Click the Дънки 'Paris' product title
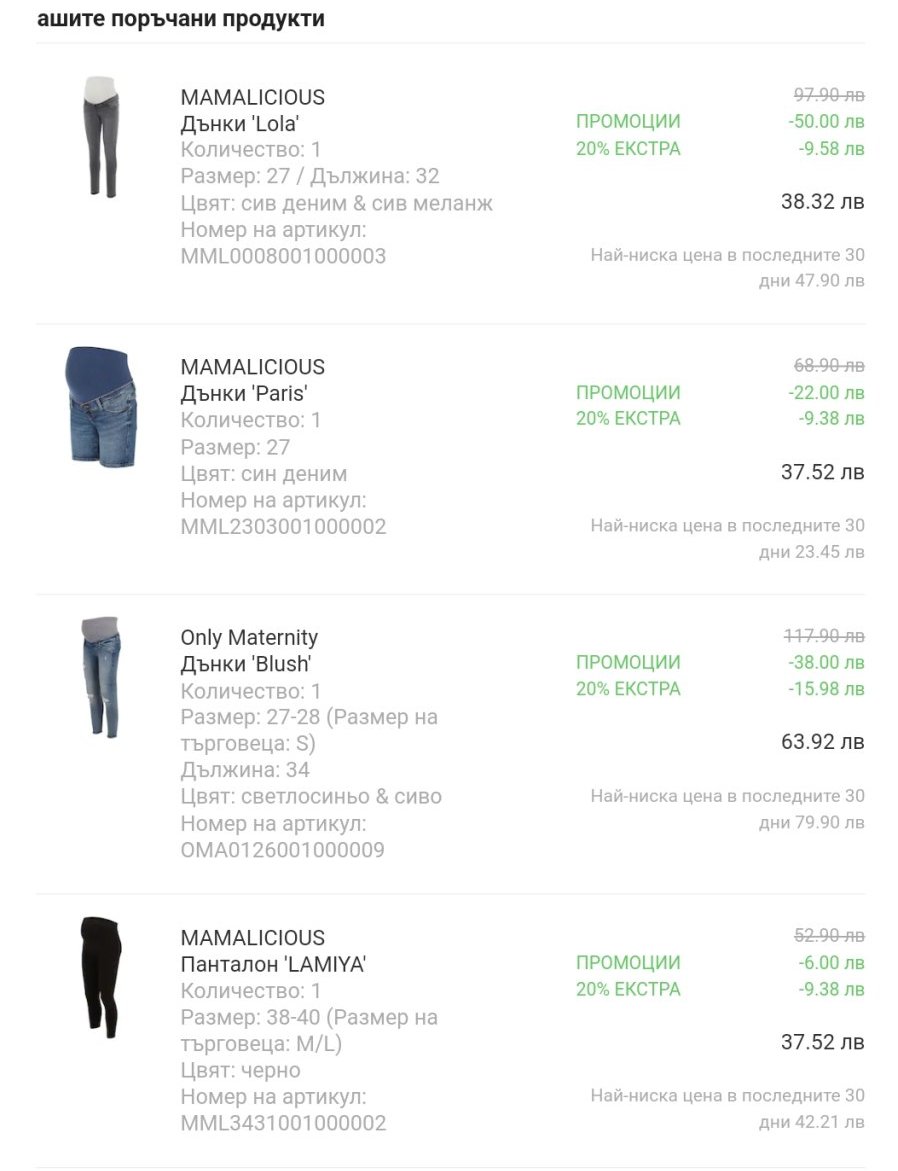Image resolution: width=898 pixels, height=1171 pixels. (x=243, y=394)
